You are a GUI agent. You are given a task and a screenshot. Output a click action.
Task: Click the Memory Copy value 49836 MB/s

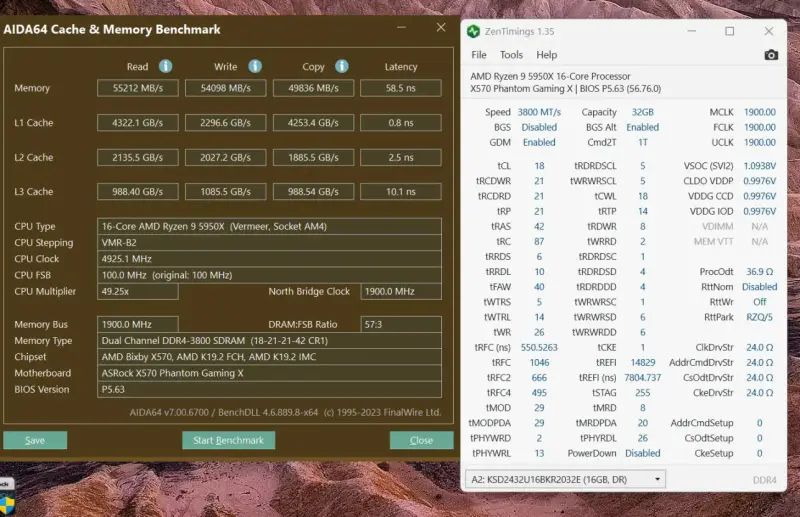point(313,88)
